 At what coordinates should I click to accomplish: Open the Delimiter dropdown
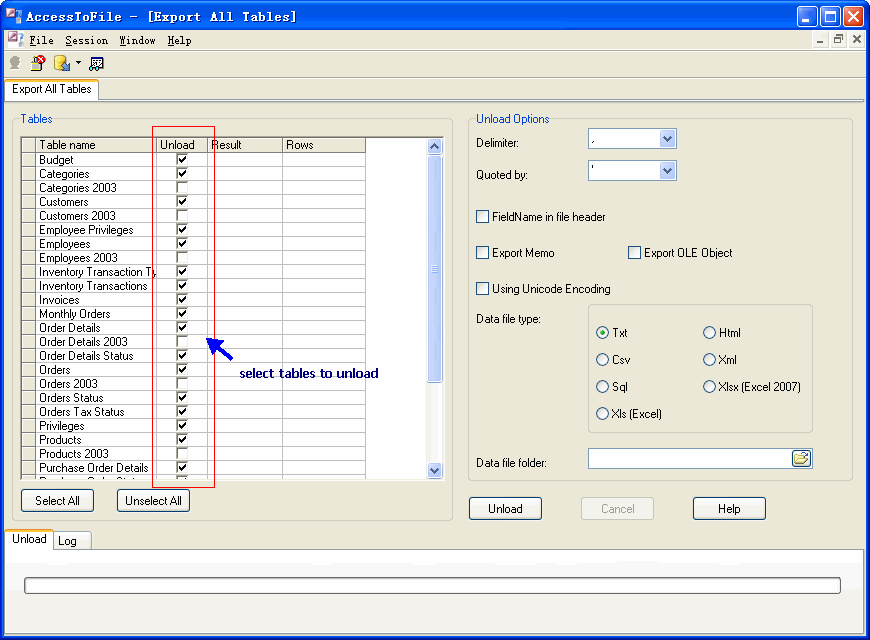[667, 139]
